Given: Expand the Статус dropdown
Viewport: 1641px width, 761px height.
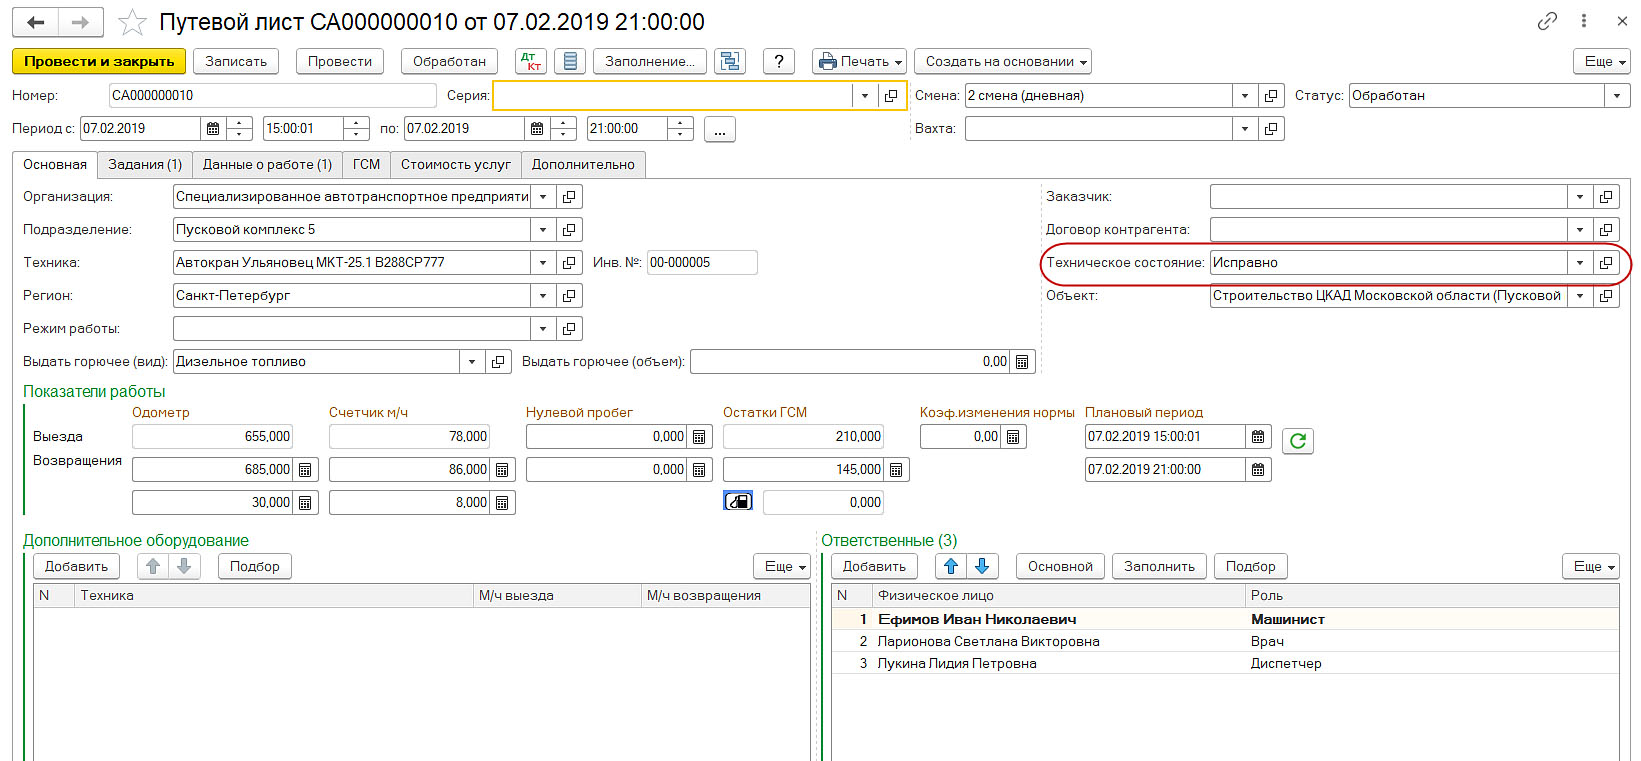Looking at the screenshot, I should (1617, 95).
